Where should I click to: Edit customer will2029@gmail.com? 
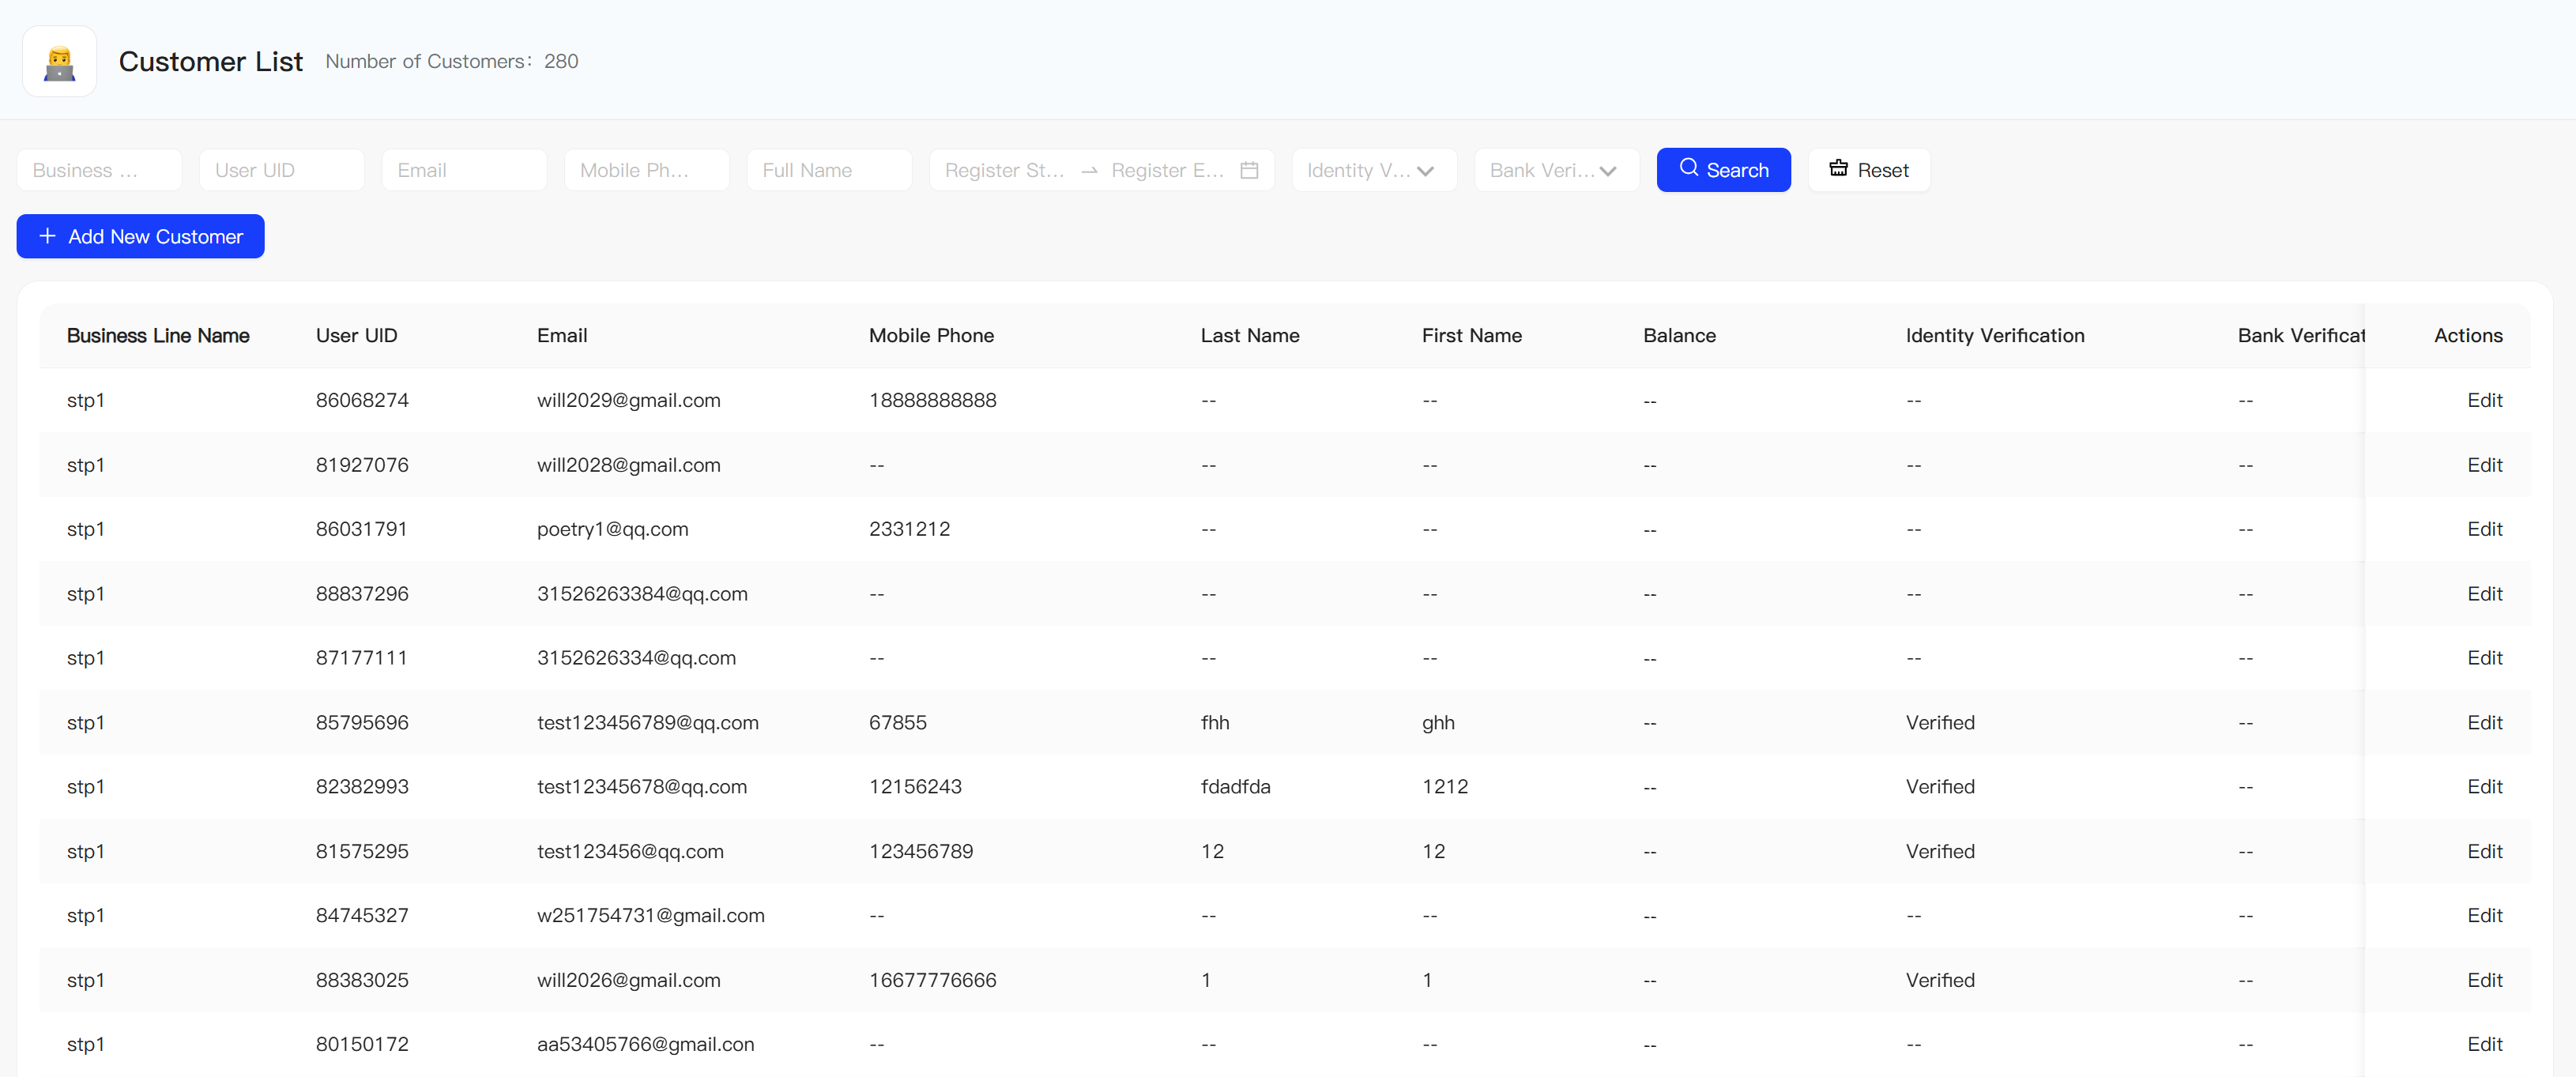pos(2484,400)
